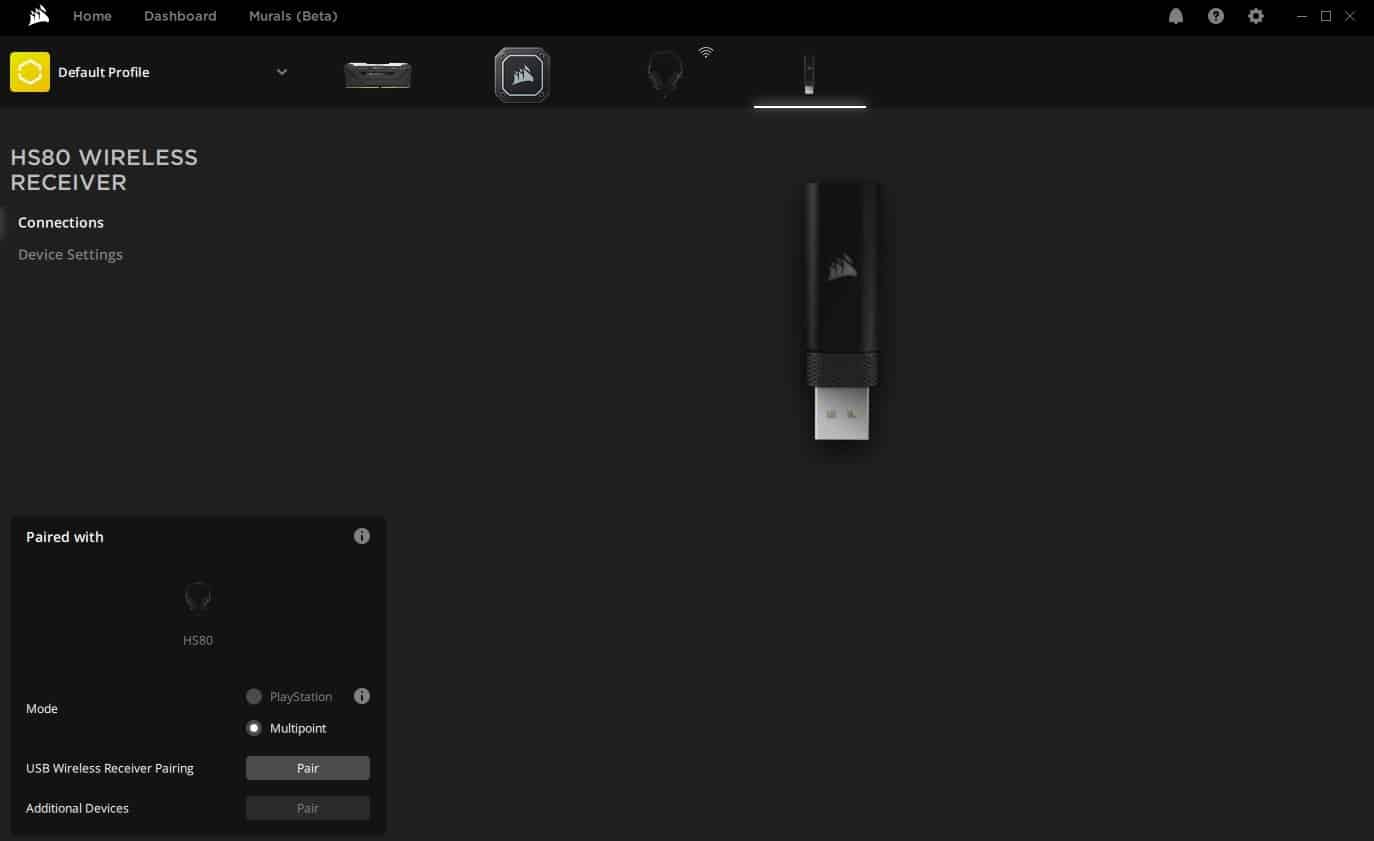
Task: Click the headset wireless signal indicator
Action: [706, 52]
